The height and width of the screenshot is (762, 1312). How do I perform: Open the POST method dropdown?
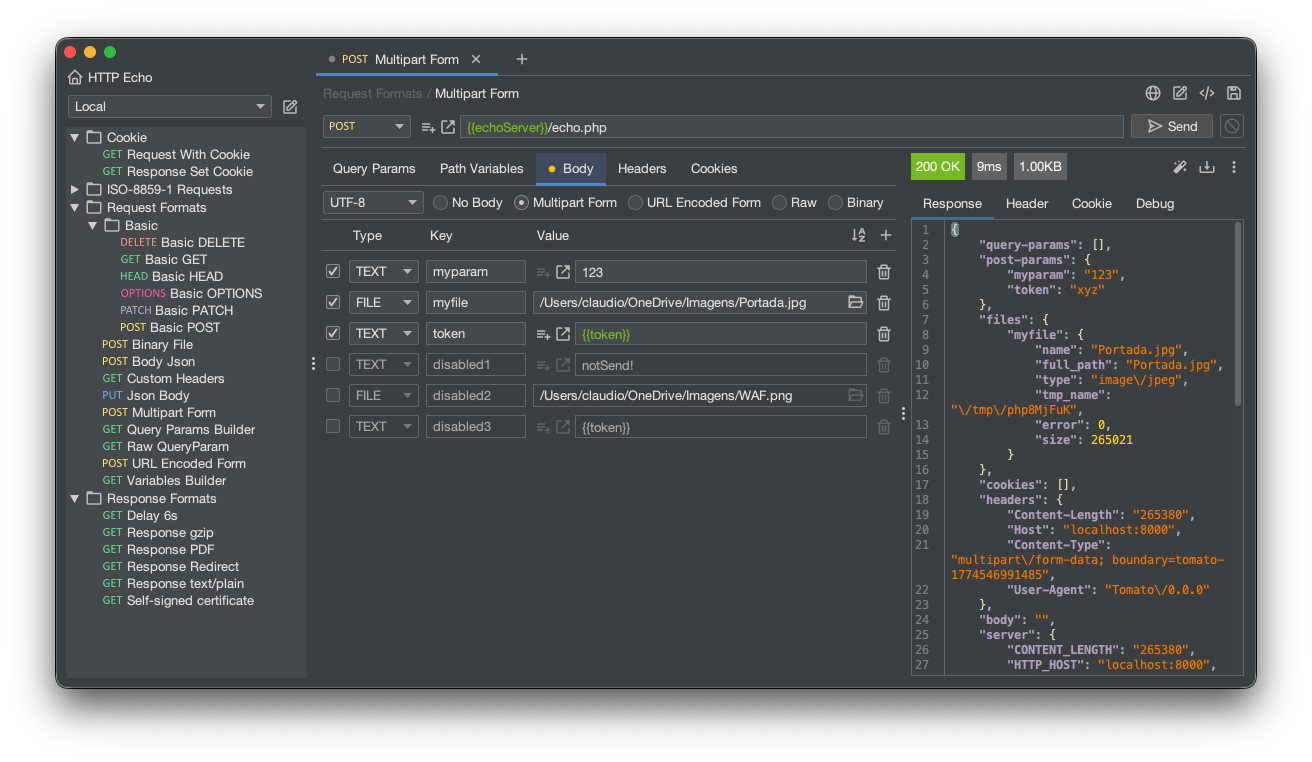[x=367, y=126]
